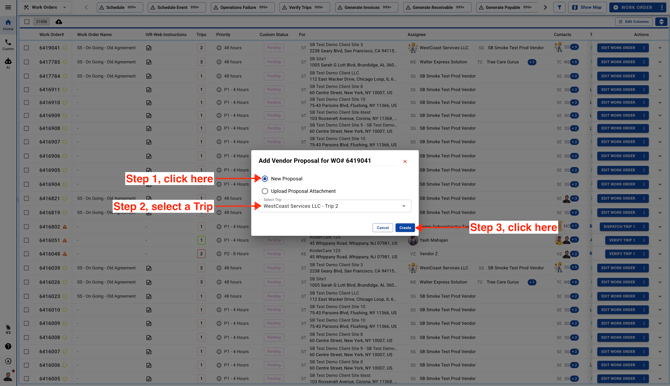The width and height of the screenshot is (670, 386).
Task: Open the Comm phone icon in sidebar
Action: 8,44
